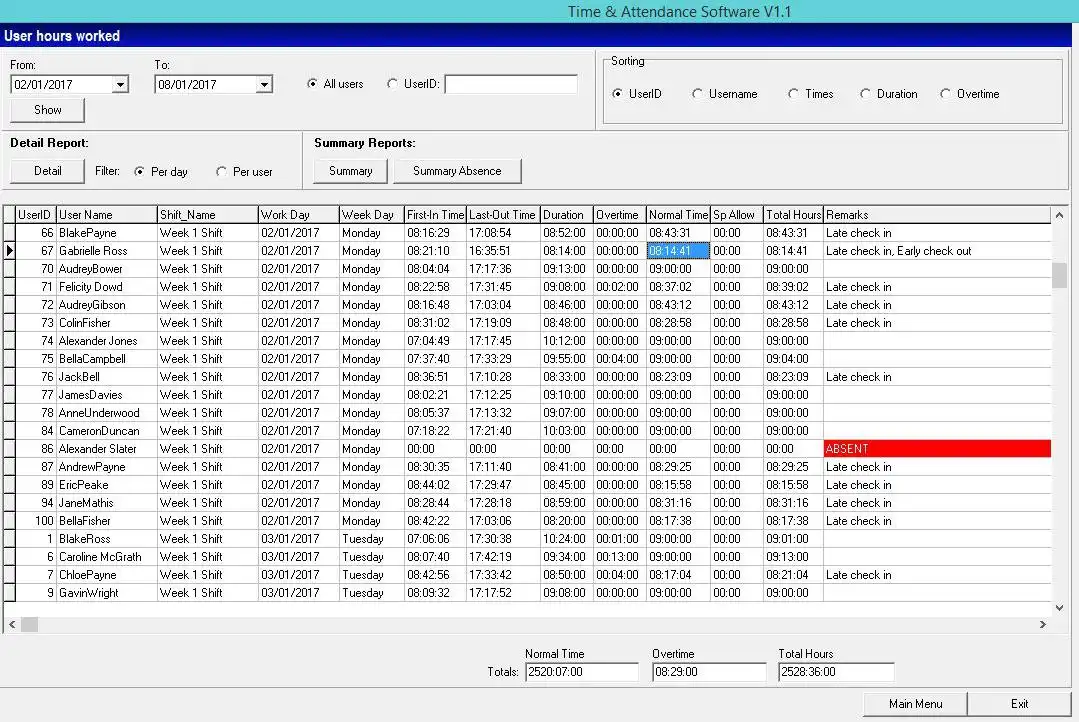Open the From date dropdown arrow
The height and width of the screenshot is (722, 1079).
120,85
